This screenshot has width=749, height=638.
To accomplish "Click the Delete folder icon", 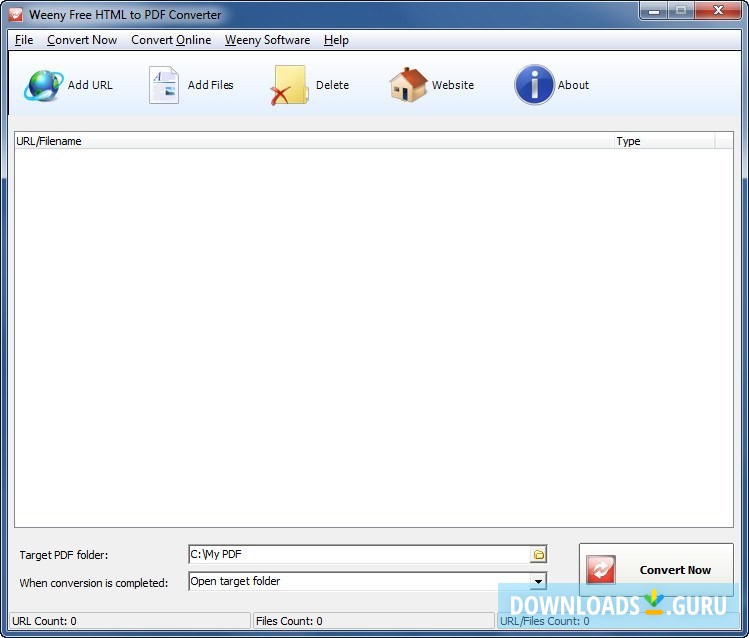I will (x=289, y=85).
